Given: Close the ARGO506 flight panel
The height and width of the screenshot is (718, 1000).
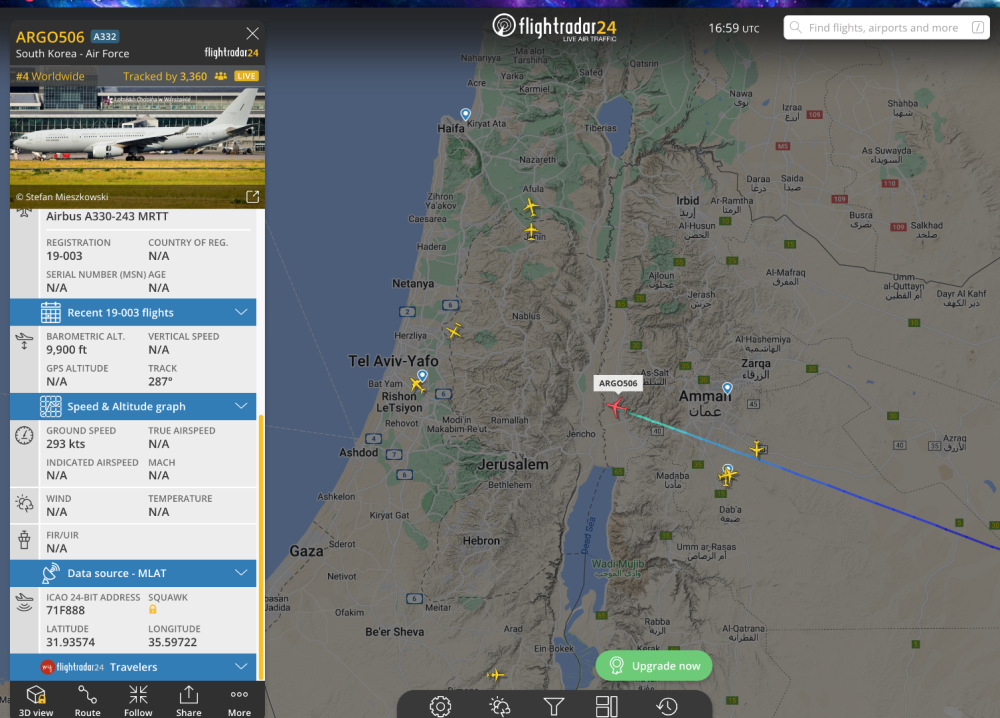Looking at the screenshot, I should (253, 33).
